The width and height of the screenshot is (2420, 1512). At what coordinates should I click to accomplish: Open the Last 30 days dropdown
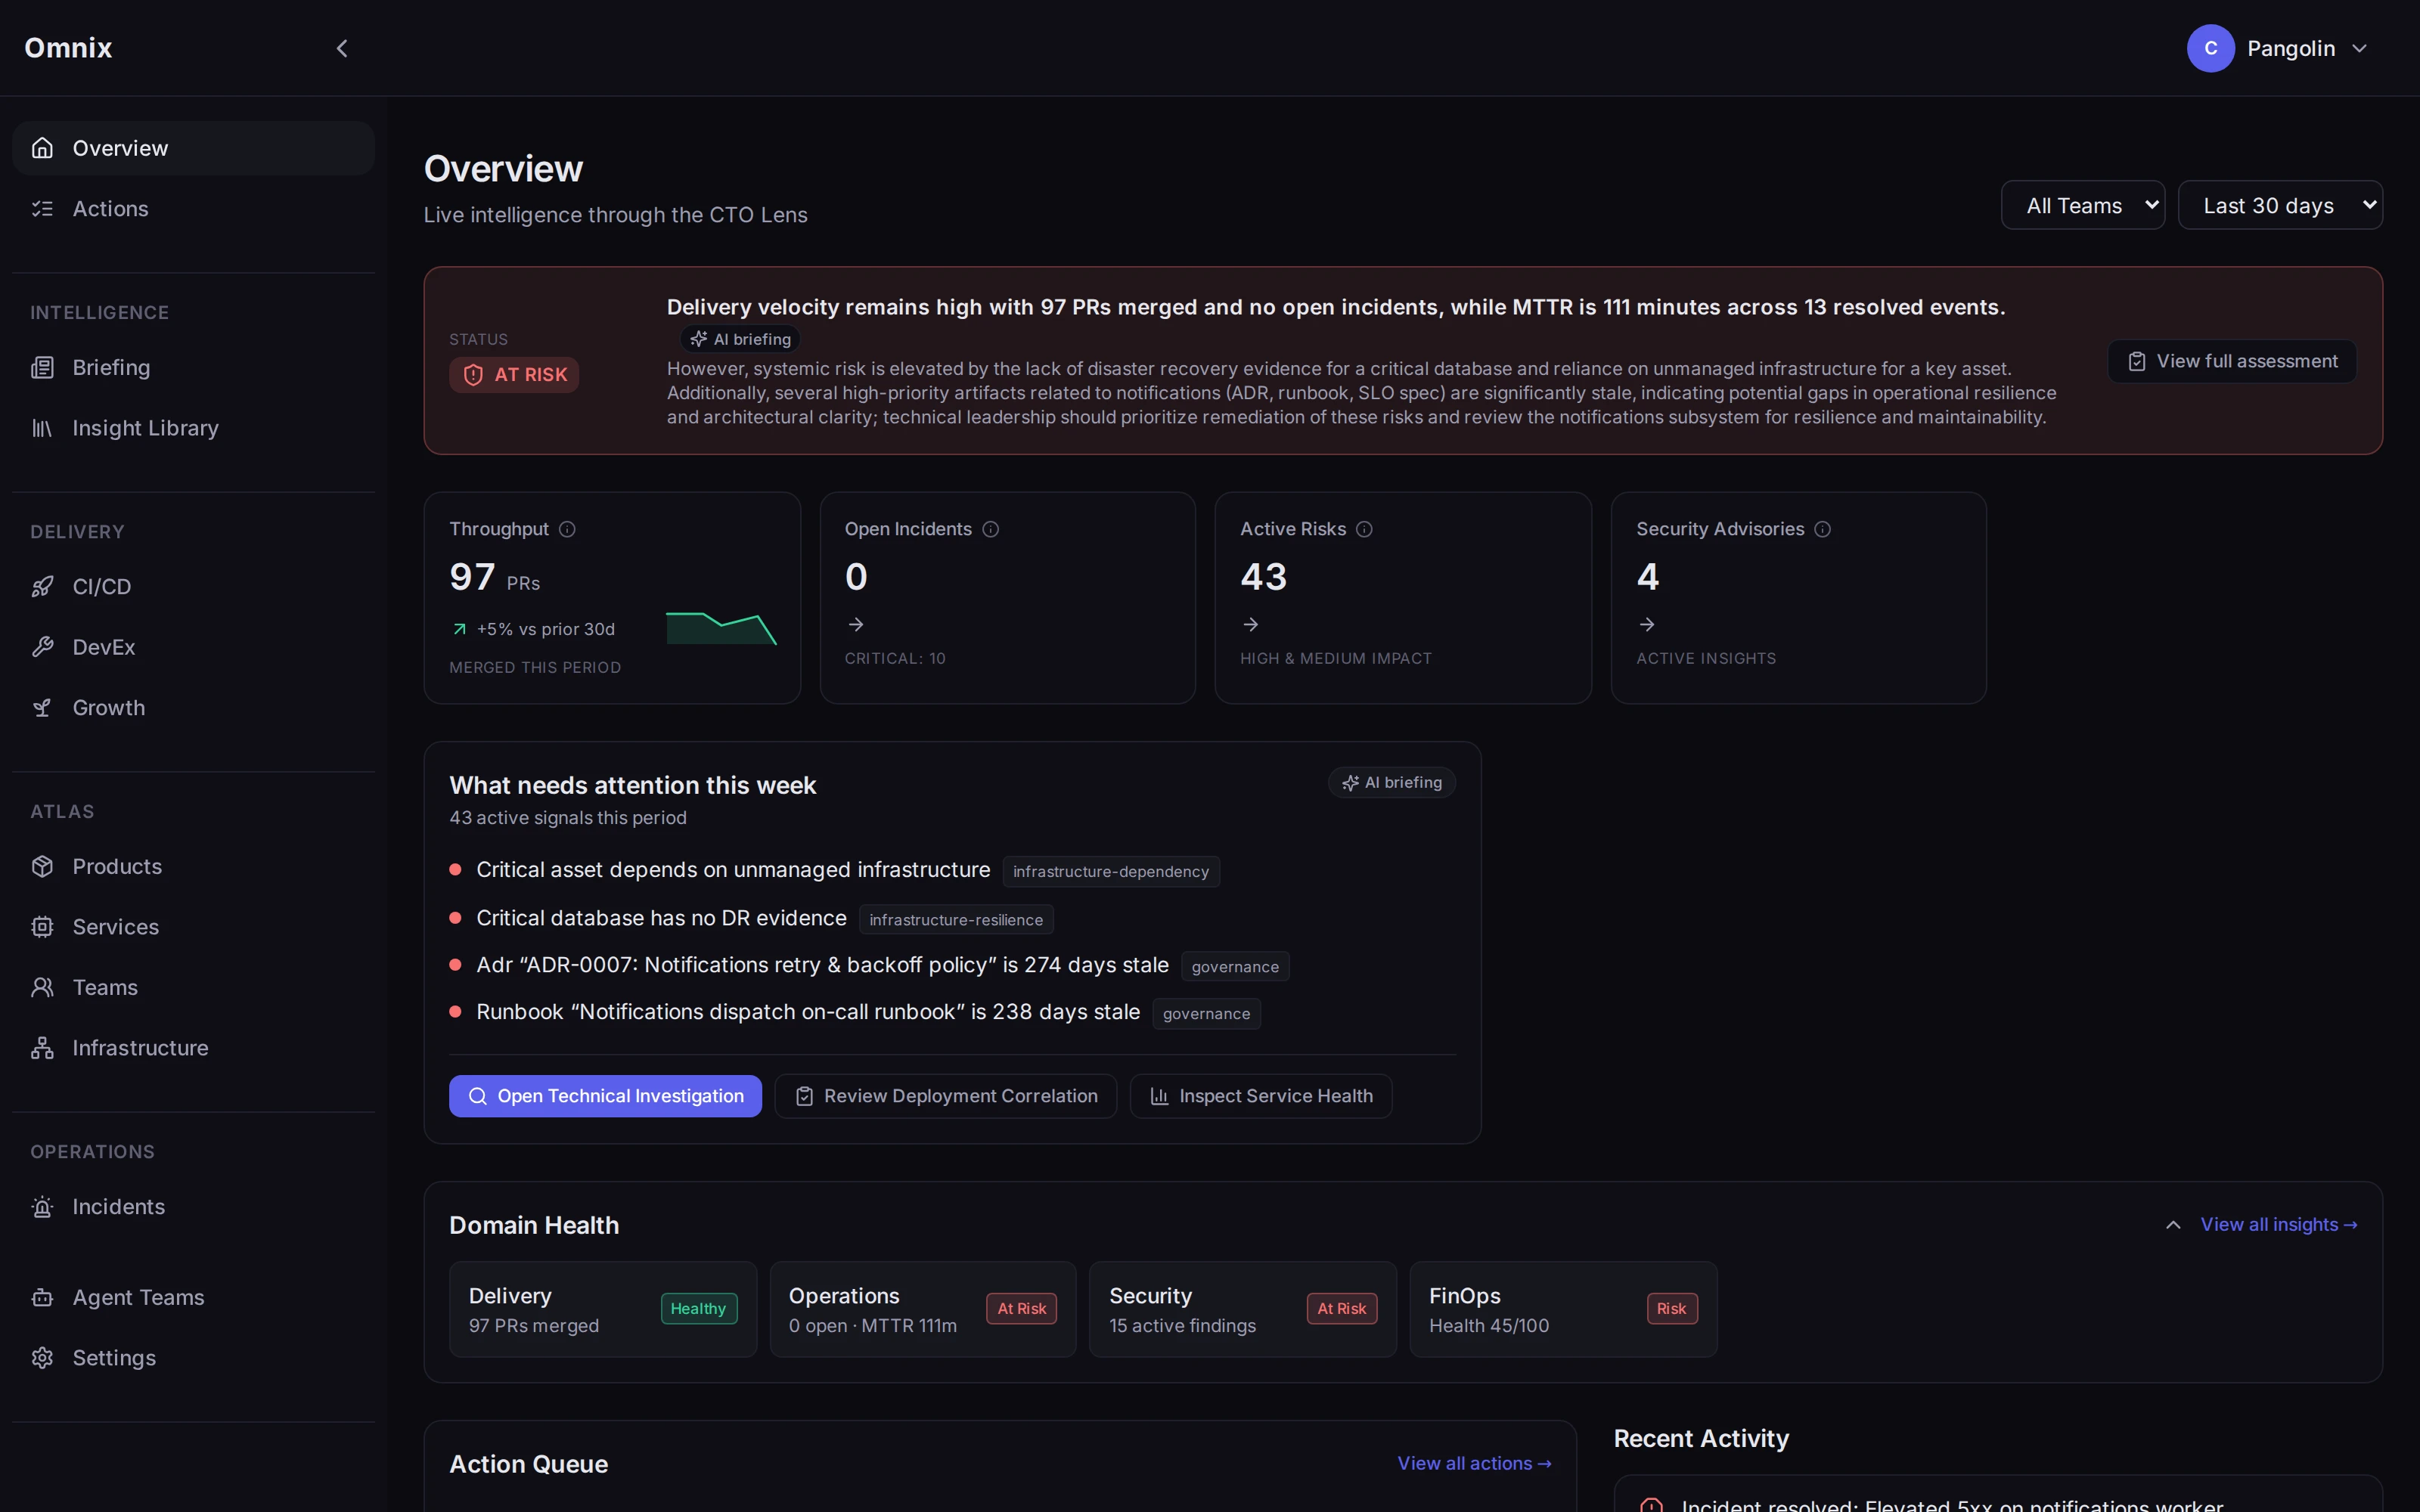[x=2279, y=205]
